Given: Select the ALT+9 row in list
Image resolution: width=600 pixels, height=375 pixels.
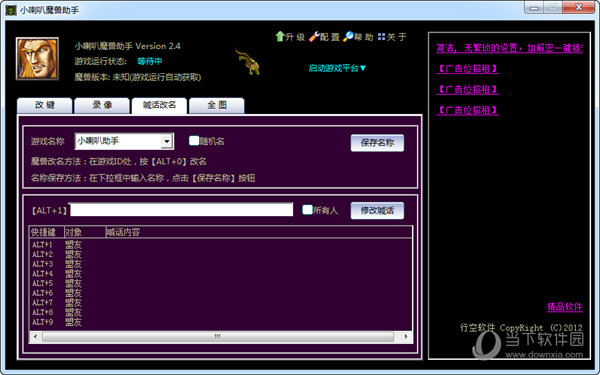Looking at the screenshot, I should pos(220,322).
